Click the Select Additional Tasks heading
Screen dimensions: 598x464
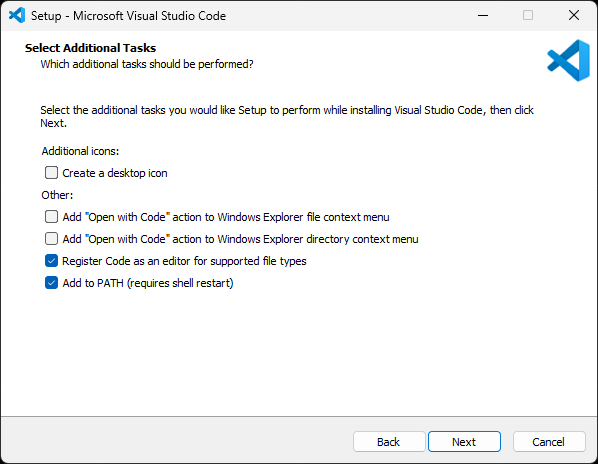90,48
